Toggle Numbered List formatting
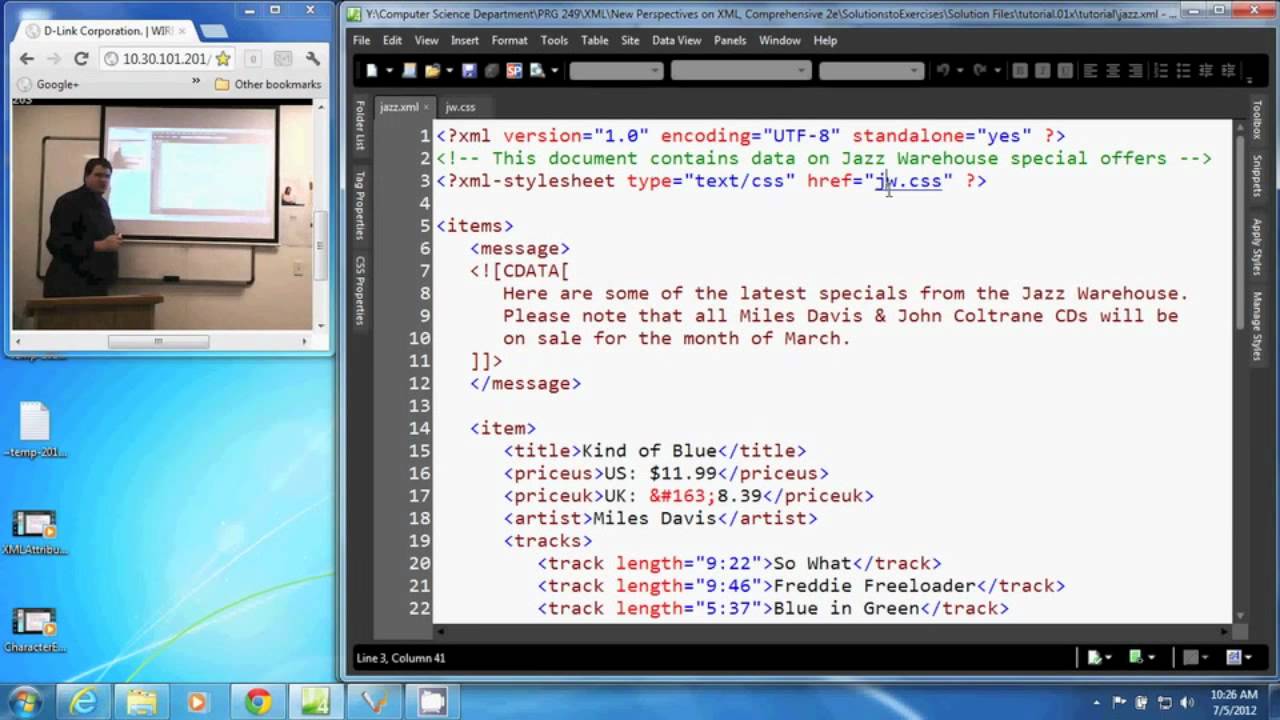The width and height of the screenshot is (1280, 720). click(1161, 70)
